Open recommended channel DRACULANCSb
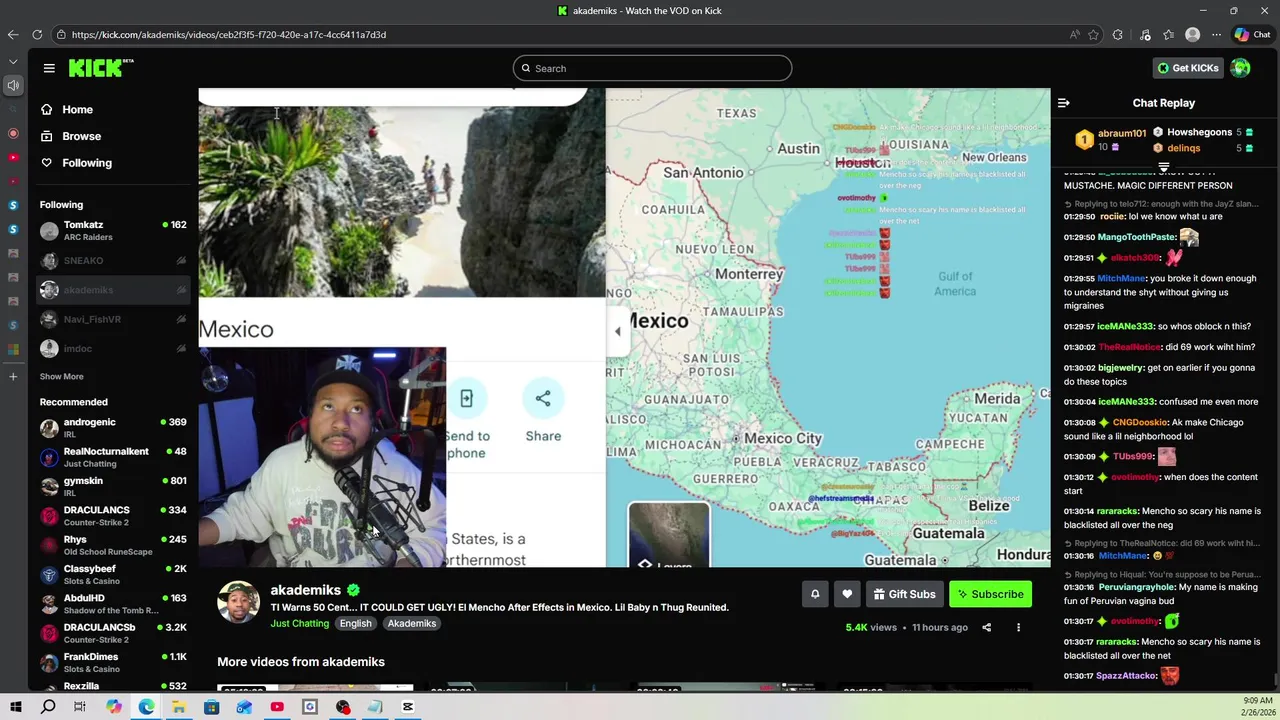This screenshot has width=1280, height=720. pyautogui.click(x=113, y=633)
